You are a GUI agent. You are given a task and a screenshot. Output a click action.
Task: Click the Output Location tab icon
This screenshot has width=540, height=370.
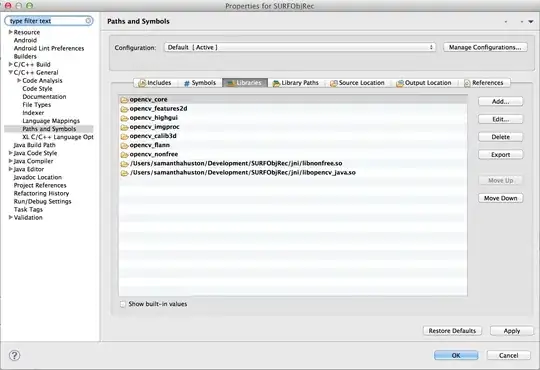click(399, 83)
